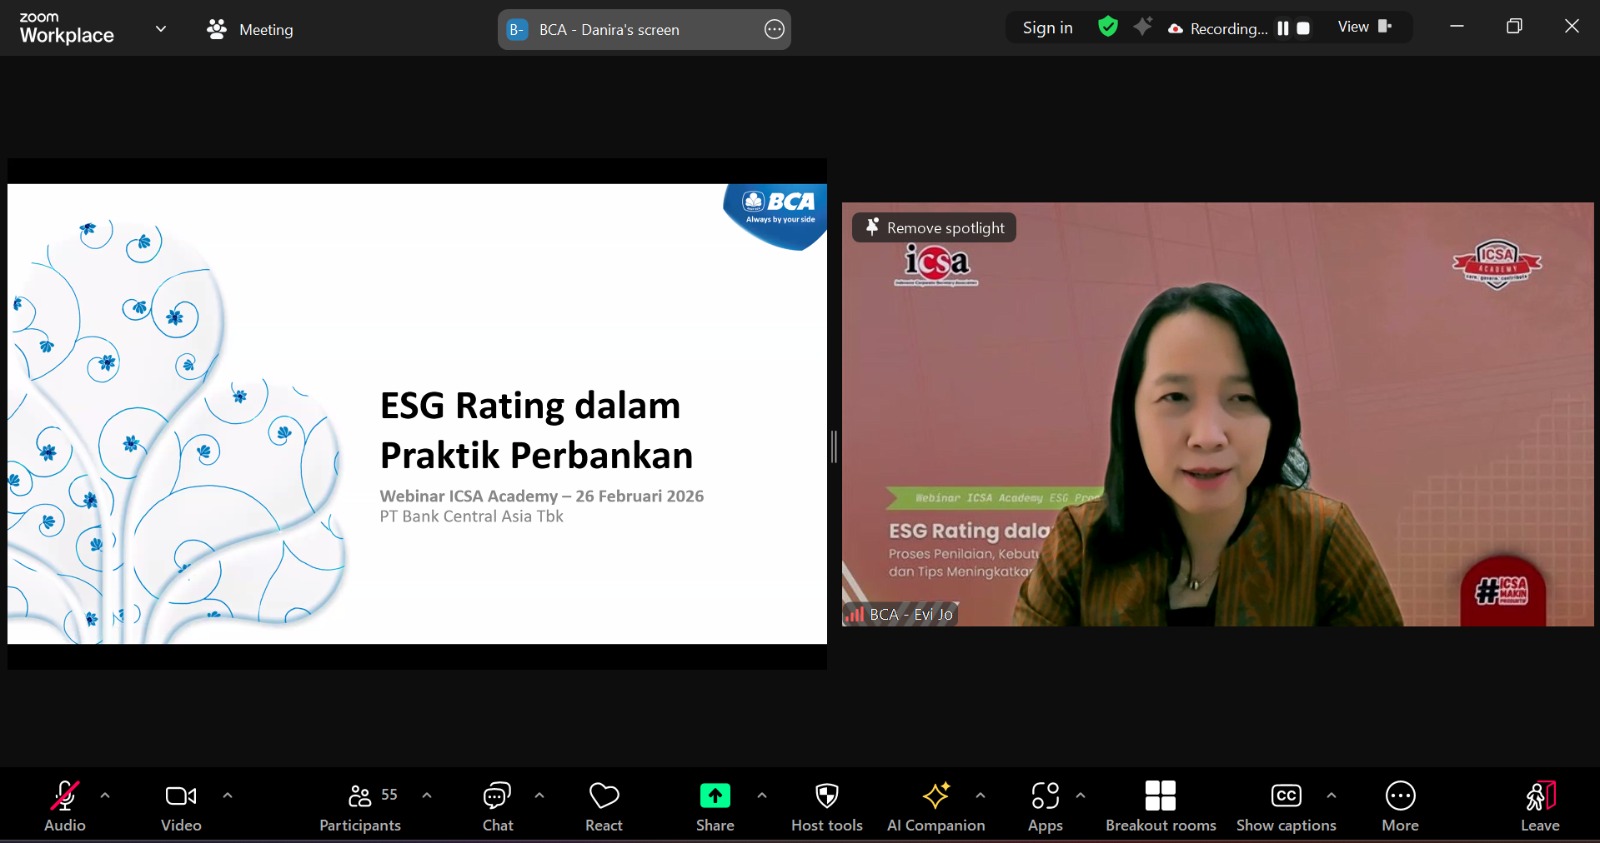Stop the recording
This screenshot has height=843, width=1600.
click(x=1303, y=29)
